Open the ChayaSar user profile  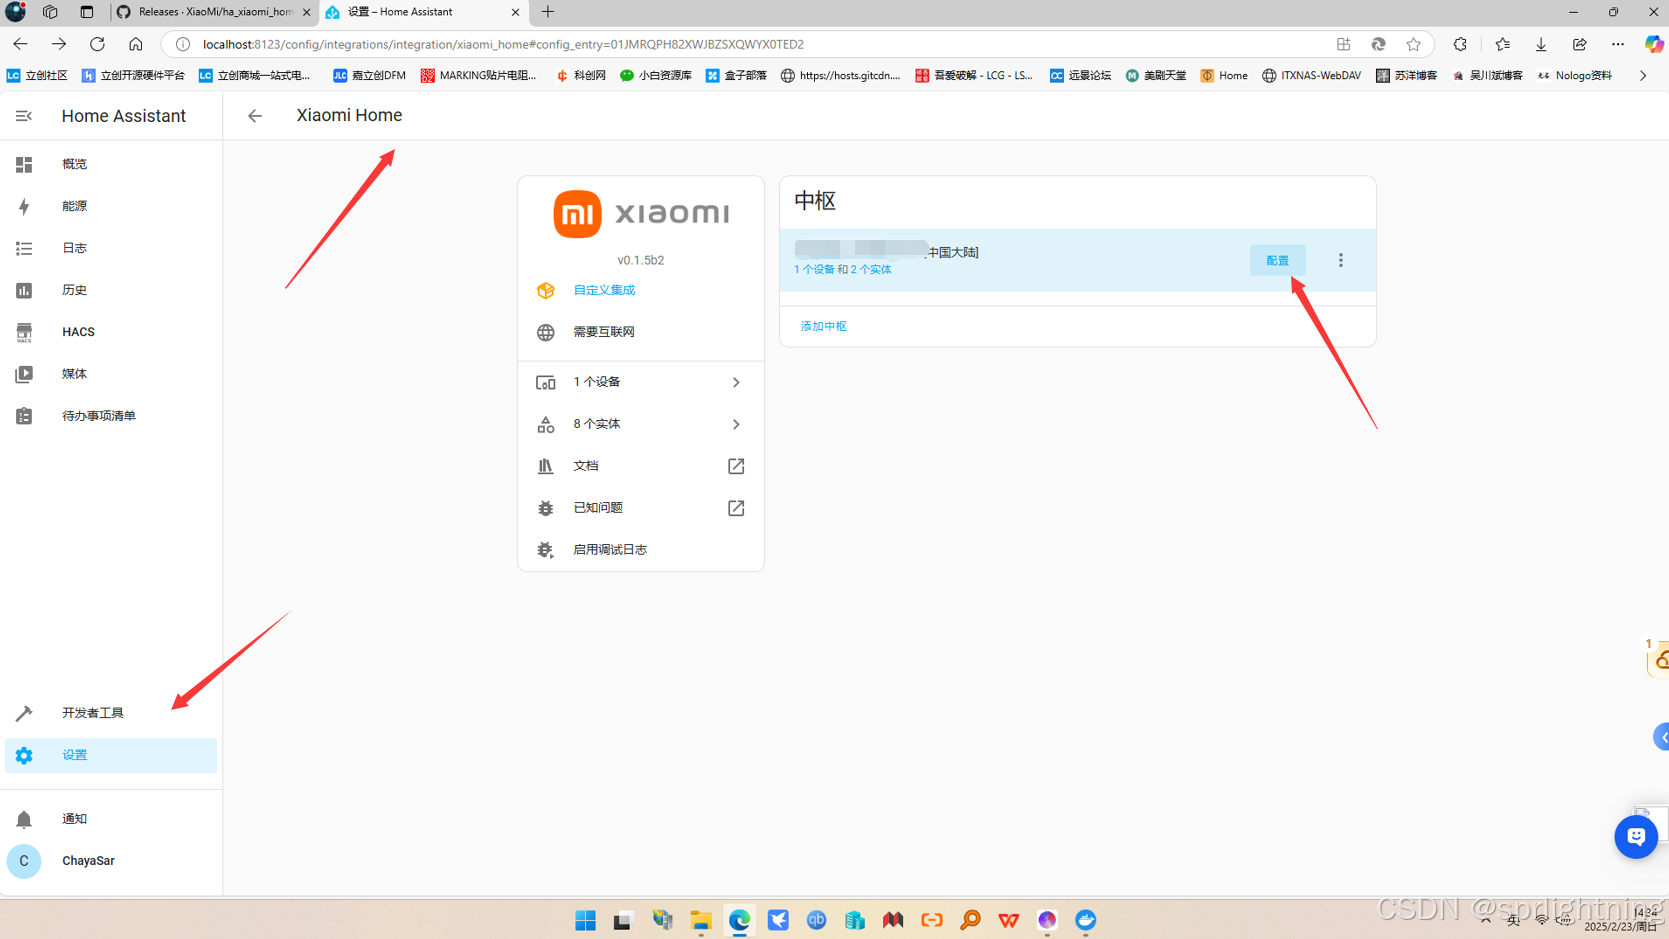click(111, 861)
